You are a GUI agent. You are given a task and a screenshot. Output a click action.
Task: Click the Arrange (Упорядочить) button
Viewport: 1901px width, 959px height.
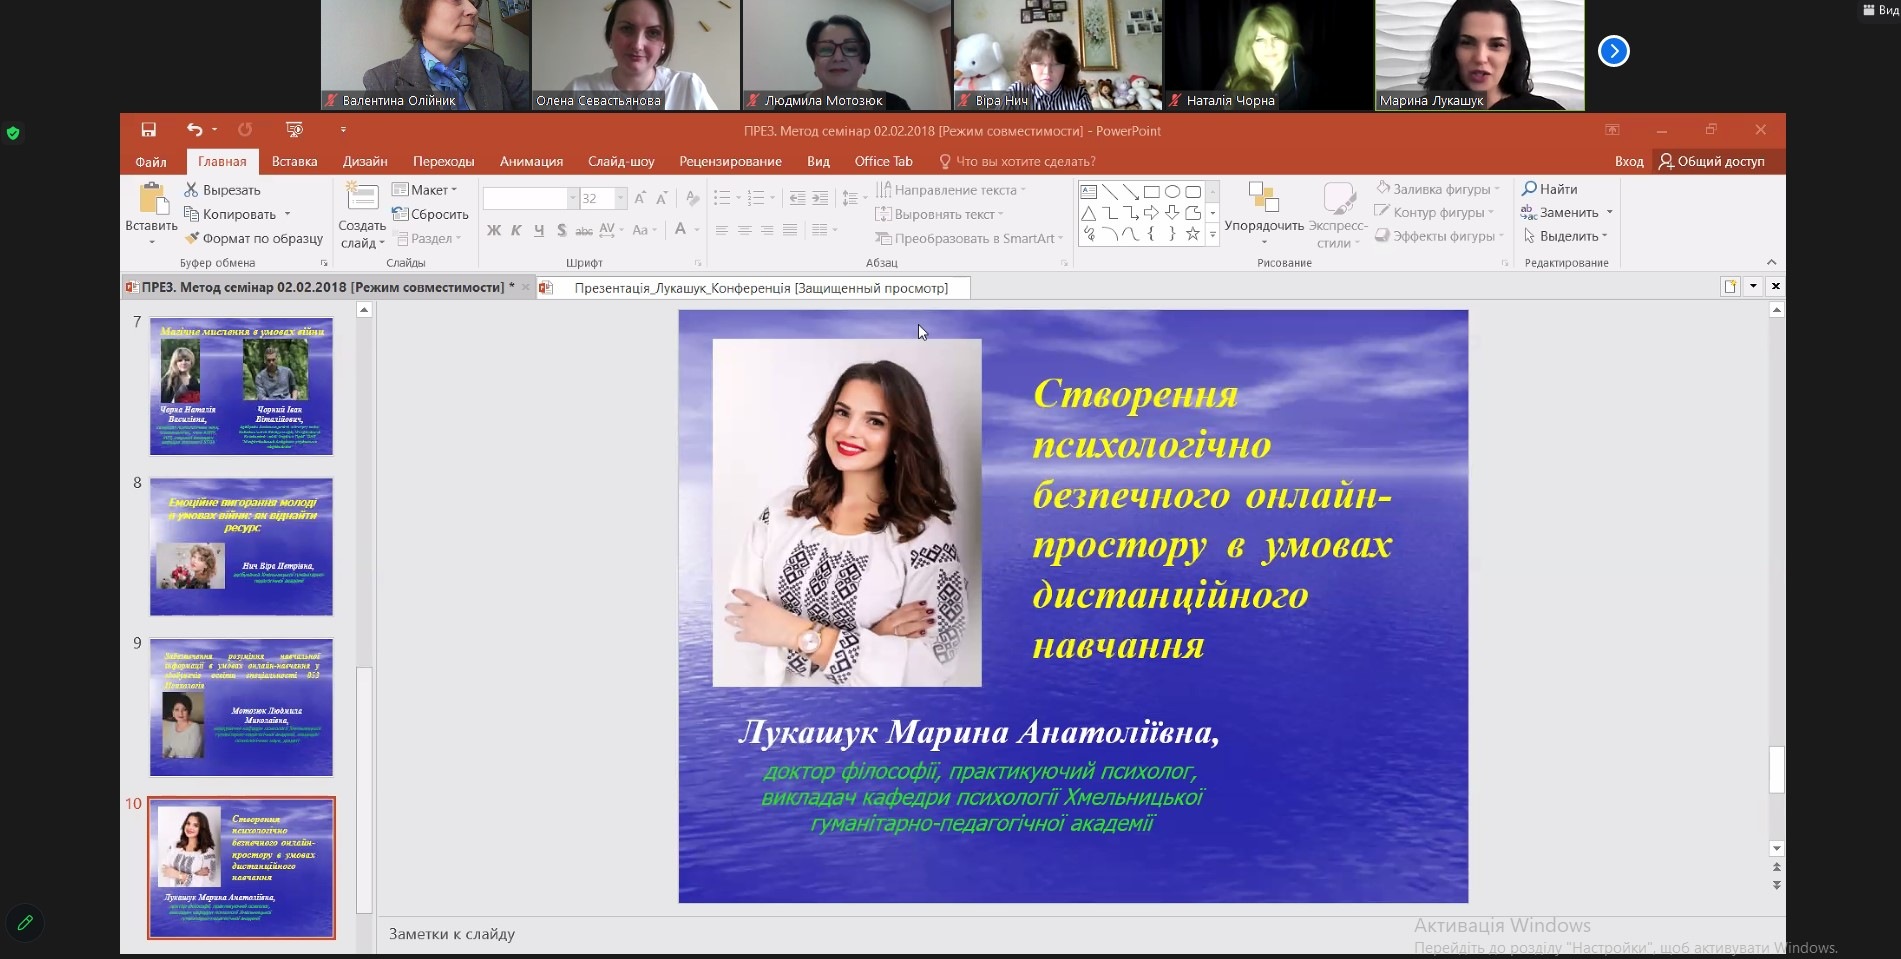pyautogui.click(x=1264, y=212)
